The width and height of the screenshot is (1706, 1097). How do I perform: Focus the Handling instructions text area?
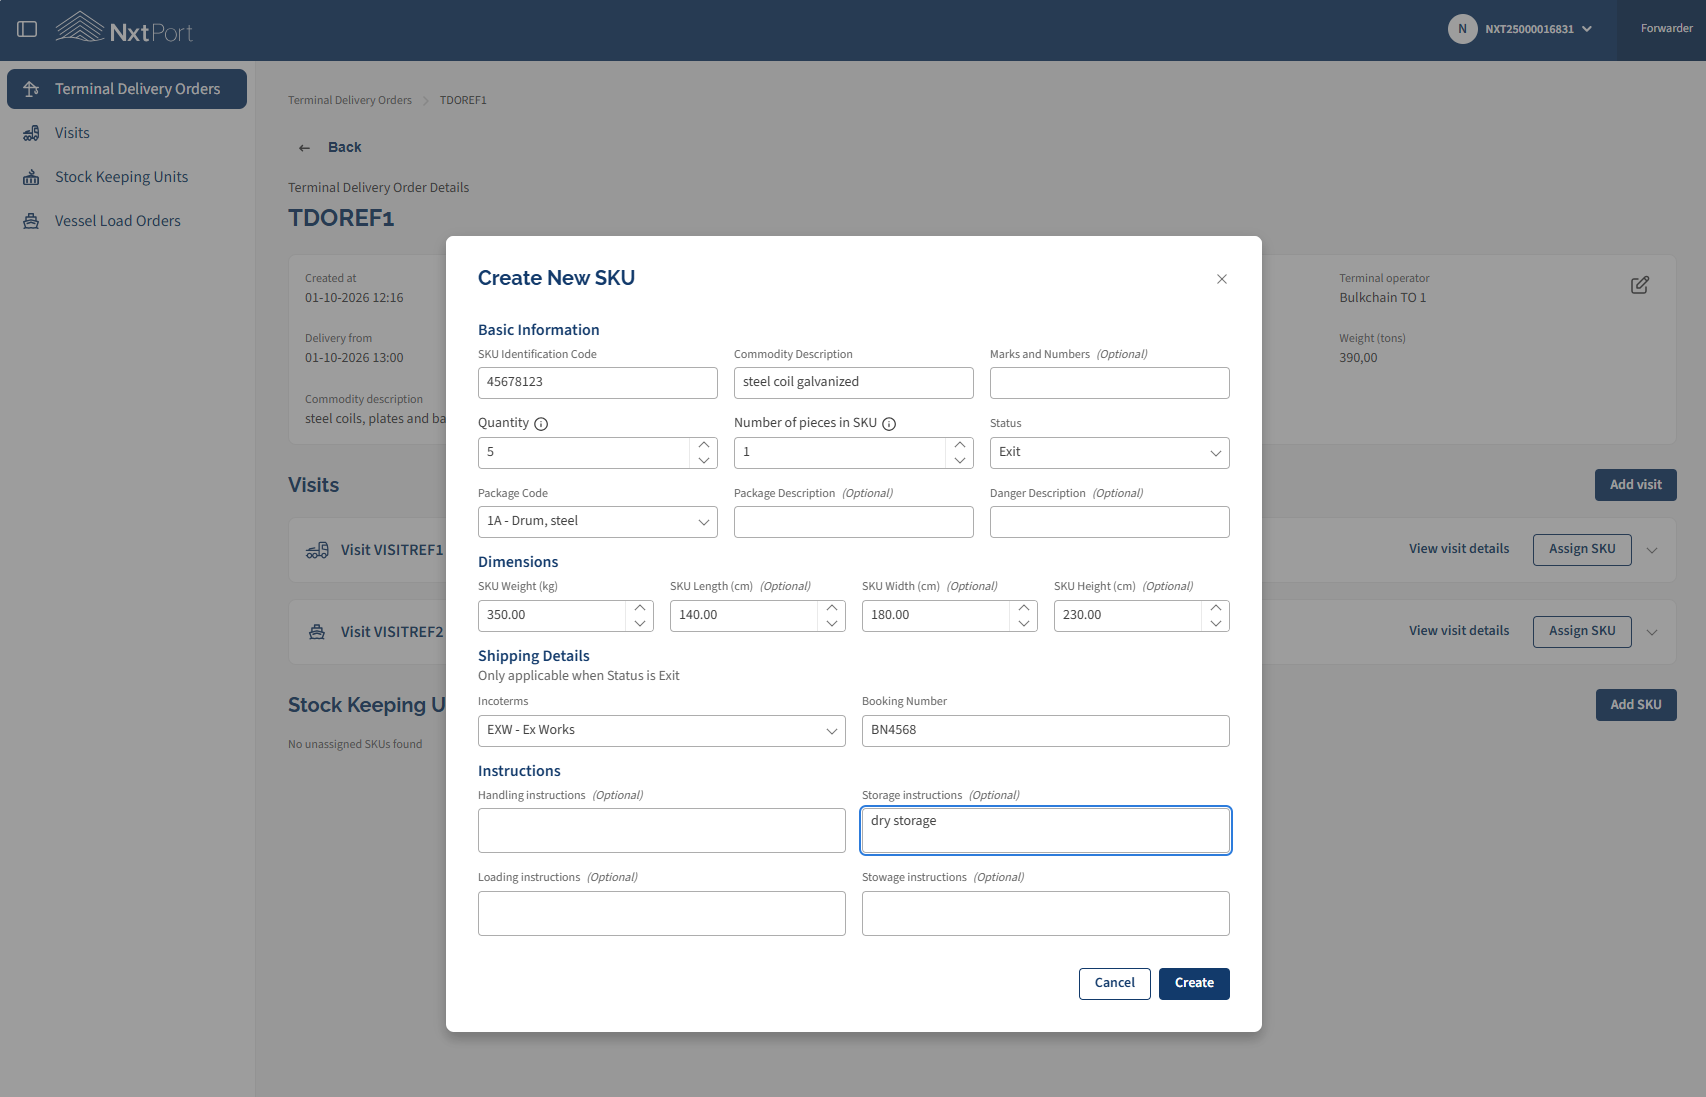662,831
